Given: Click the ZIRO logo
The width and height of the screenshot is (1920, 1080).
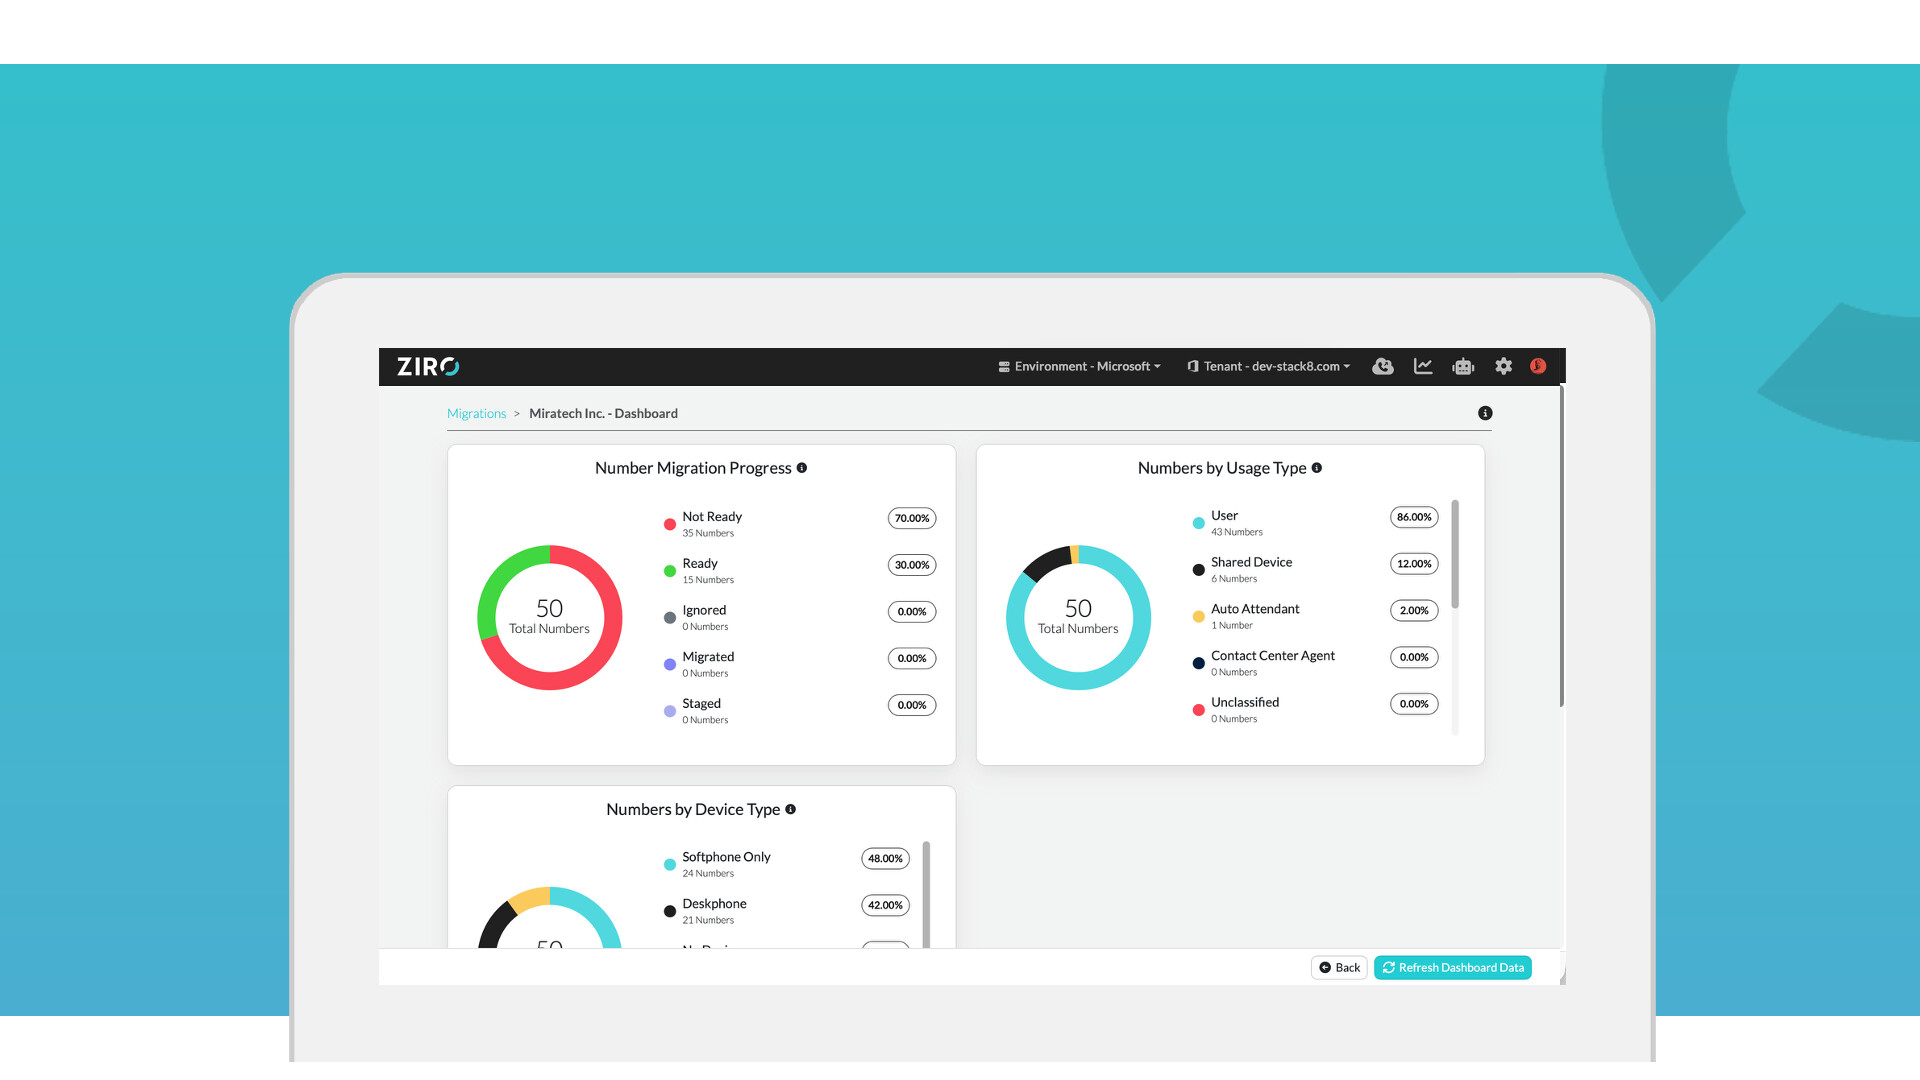Looking at the screenshot, I should [428, 367].
